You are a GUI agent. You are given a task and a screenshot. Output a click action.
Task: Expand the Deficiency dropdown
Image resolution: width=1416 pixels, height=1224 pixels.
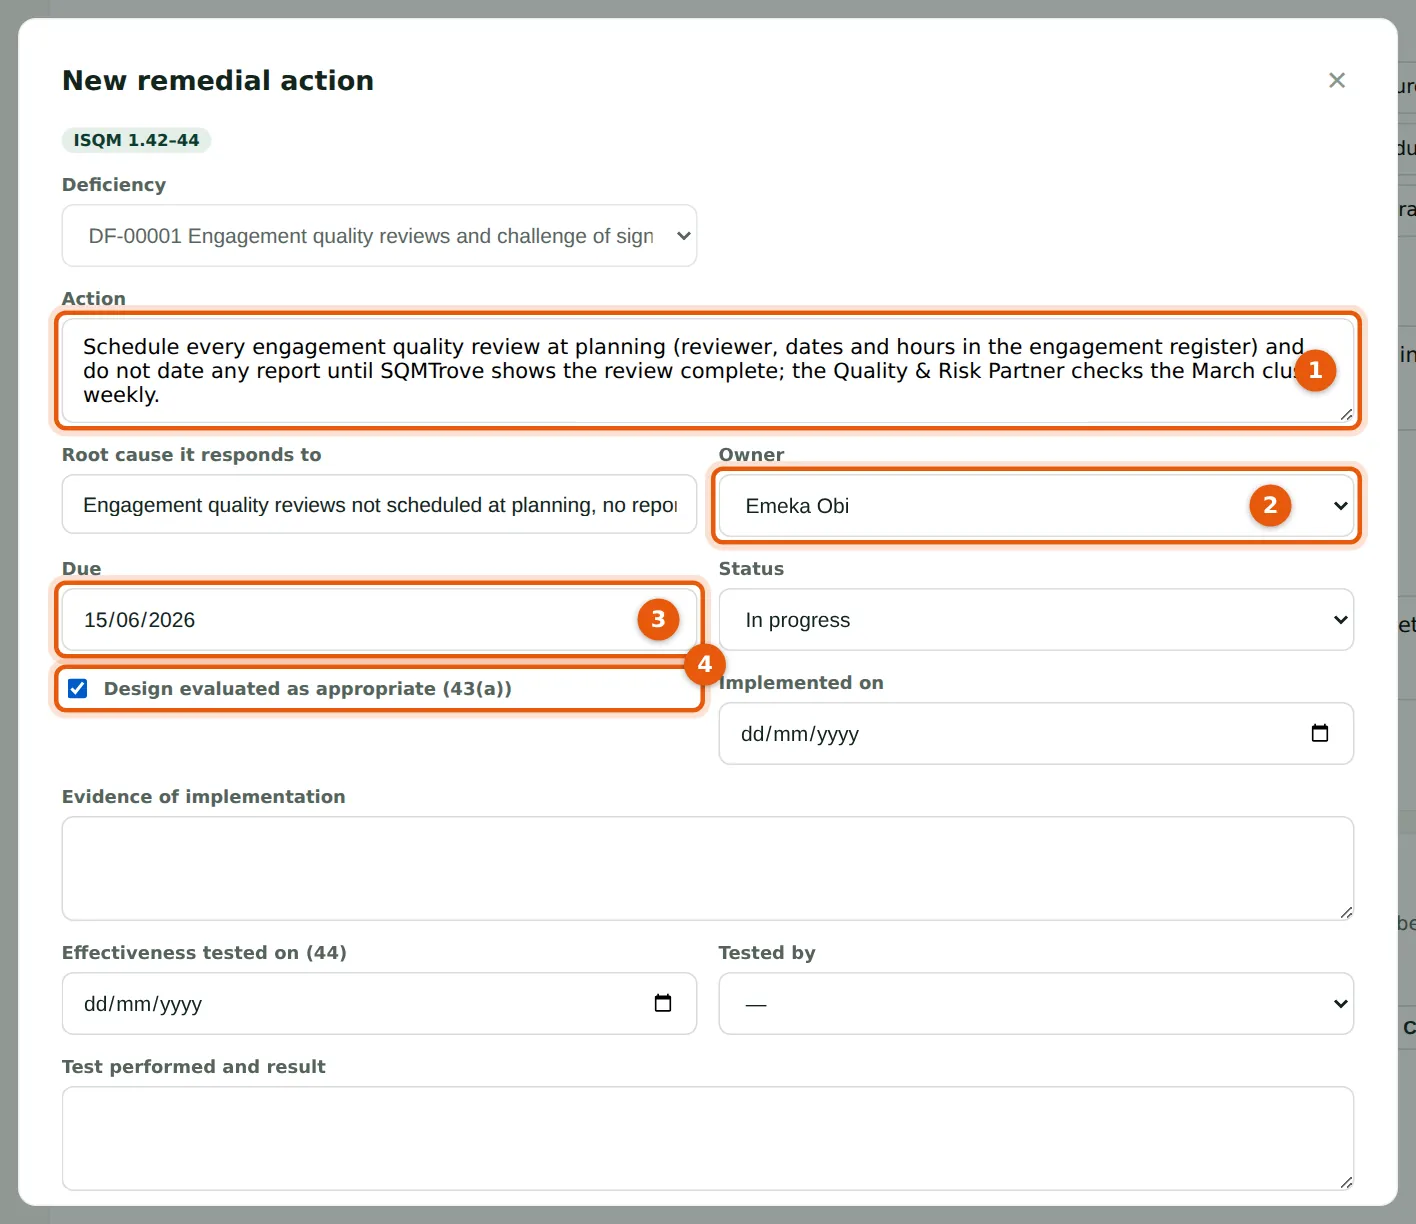pyautogui.click(x=379, y=236)
